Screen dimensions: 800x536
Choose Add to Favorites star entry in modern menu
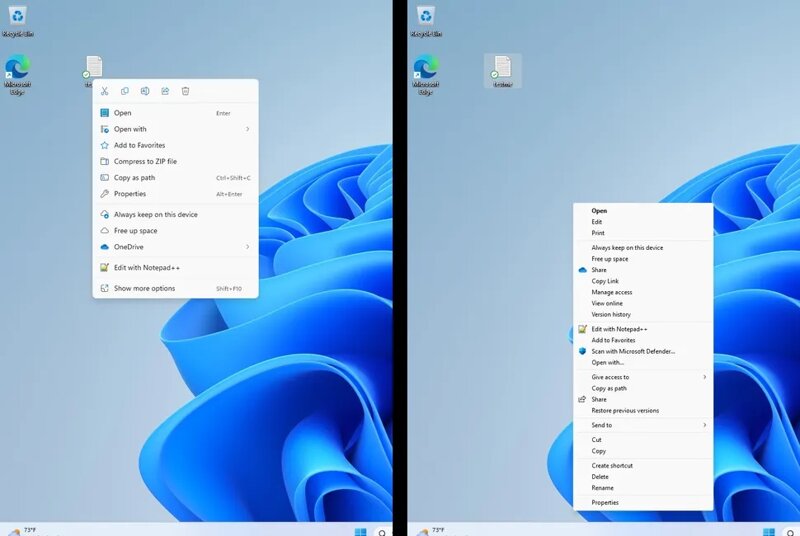(176, 145)
